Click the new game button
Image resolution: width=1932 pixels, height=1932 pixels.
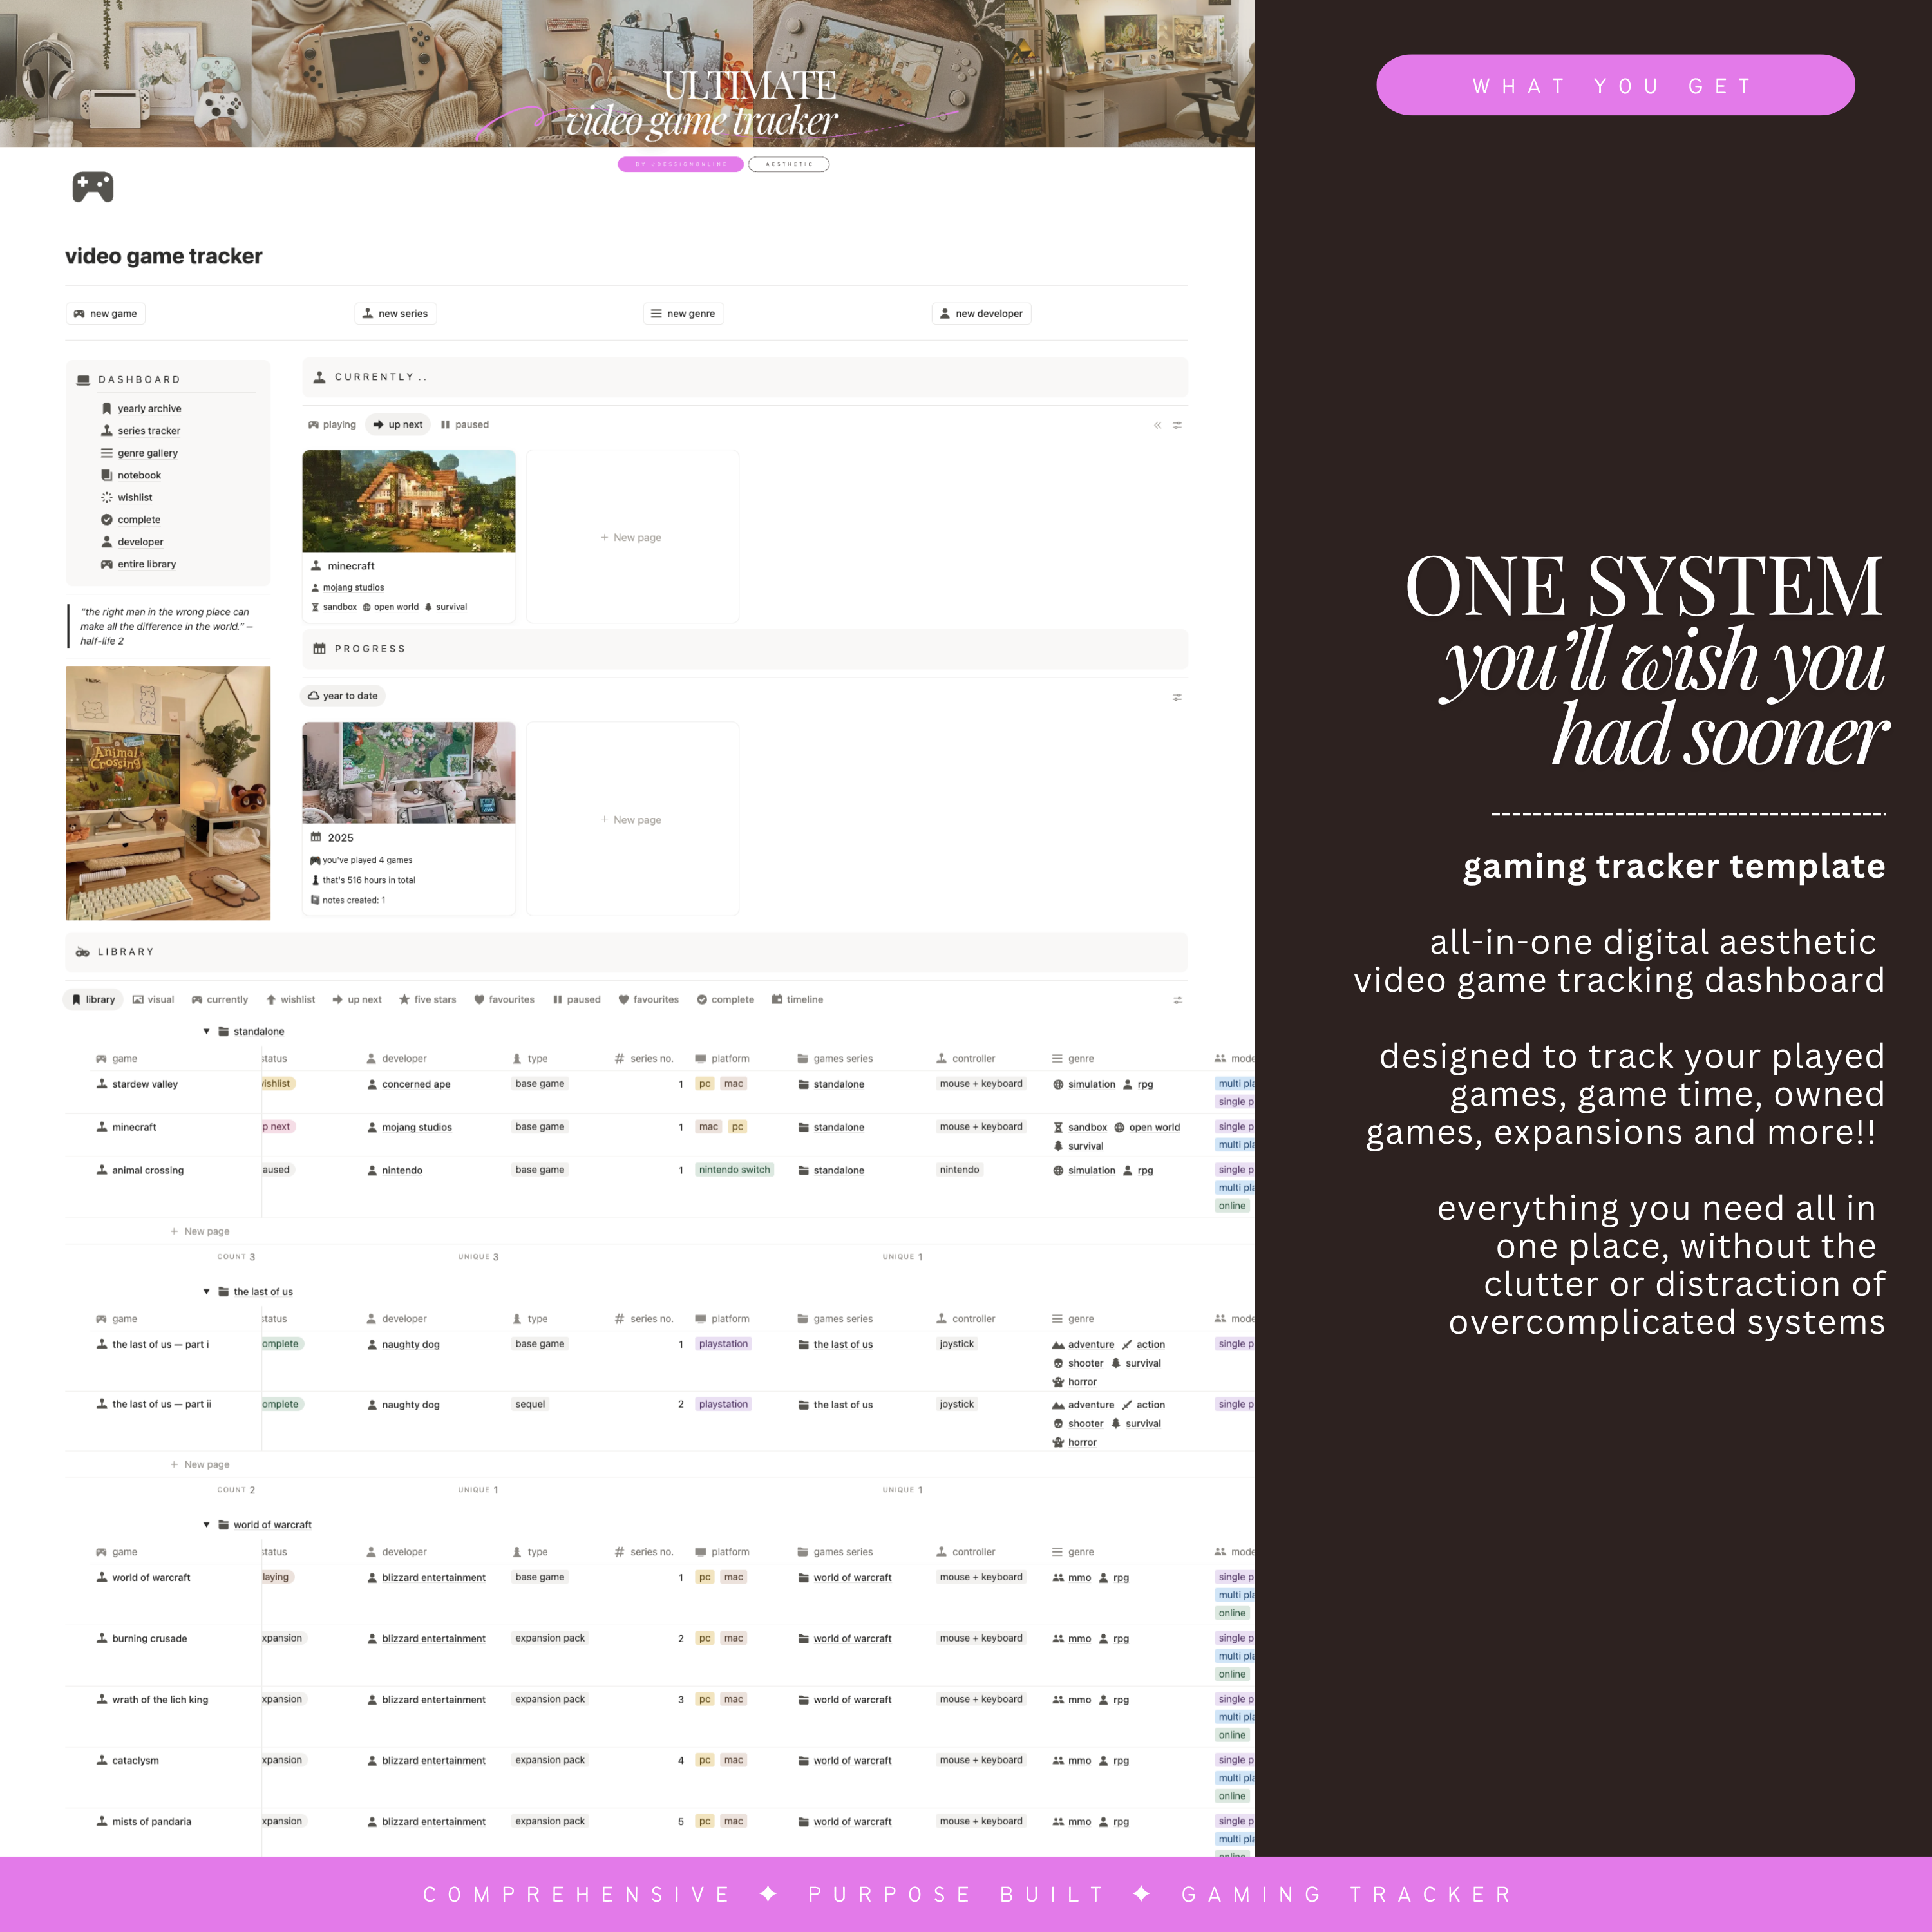(x=105, y=314)
